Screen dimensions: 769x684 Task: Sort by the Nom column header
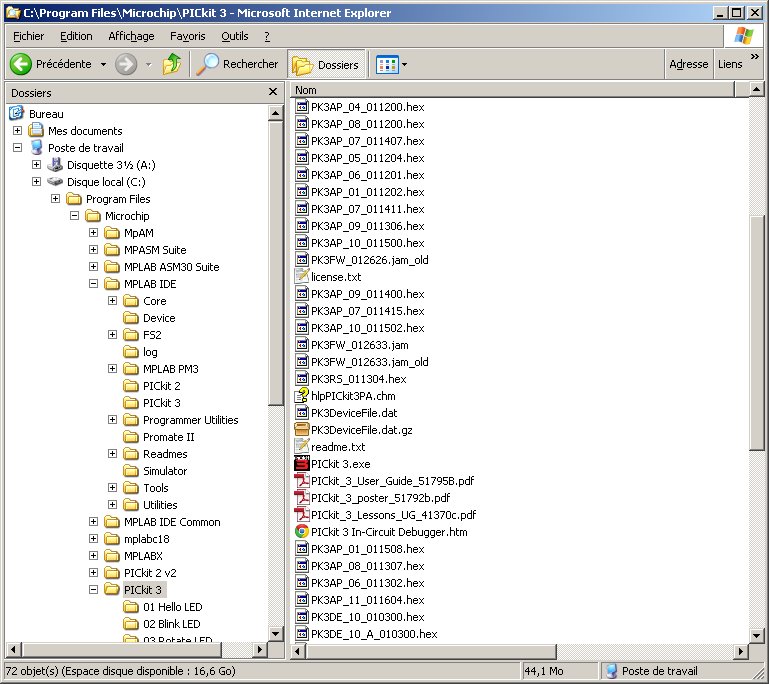coord(513,90)
